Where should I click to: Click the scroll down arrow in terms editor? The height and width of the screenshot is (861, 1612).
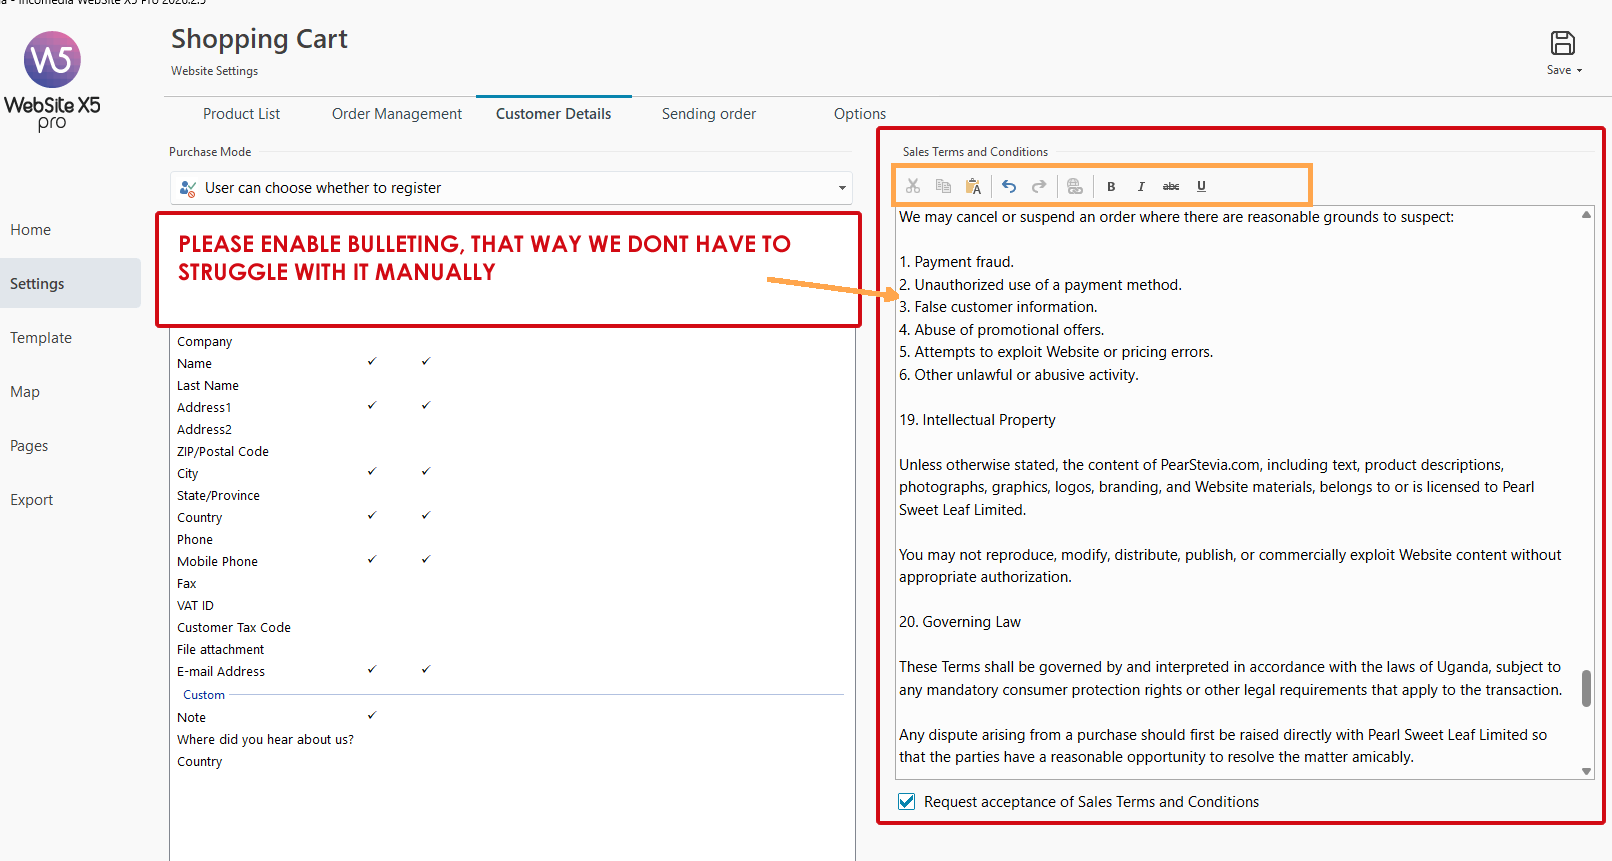point(1586,771)
